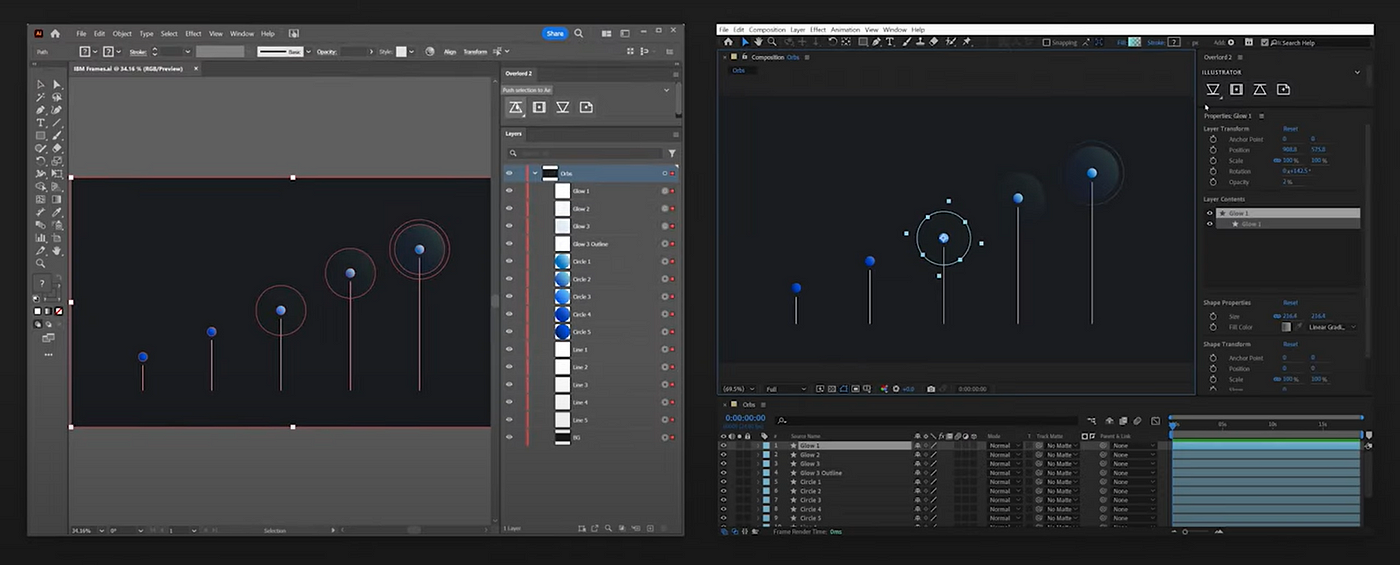Image resolution: width=1400 pixels, height=565 pixels.
Task: Click the Position stopwatch in the Properties panel
Action: pos(1213,150)
